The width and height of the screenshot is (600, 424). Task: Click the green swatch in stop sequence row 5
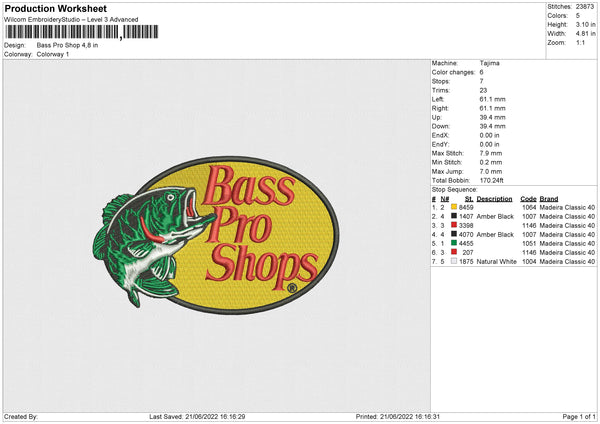[454, 243]
